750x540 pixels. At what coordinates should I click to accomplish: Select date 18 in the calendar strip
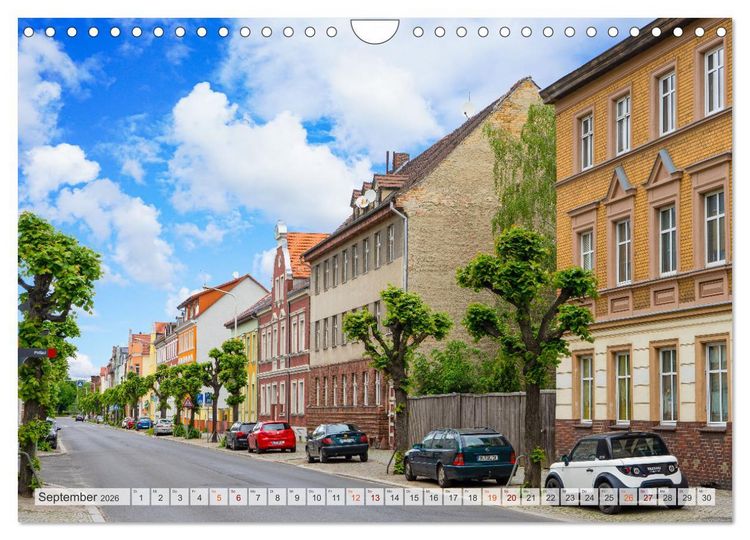tap(473, 497)
